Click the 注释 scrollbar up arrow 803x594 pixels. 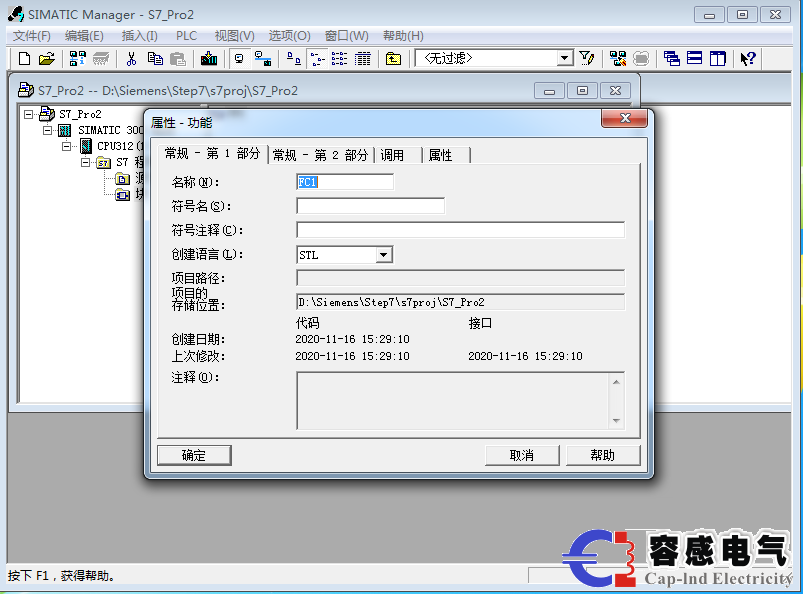(616, 381)
